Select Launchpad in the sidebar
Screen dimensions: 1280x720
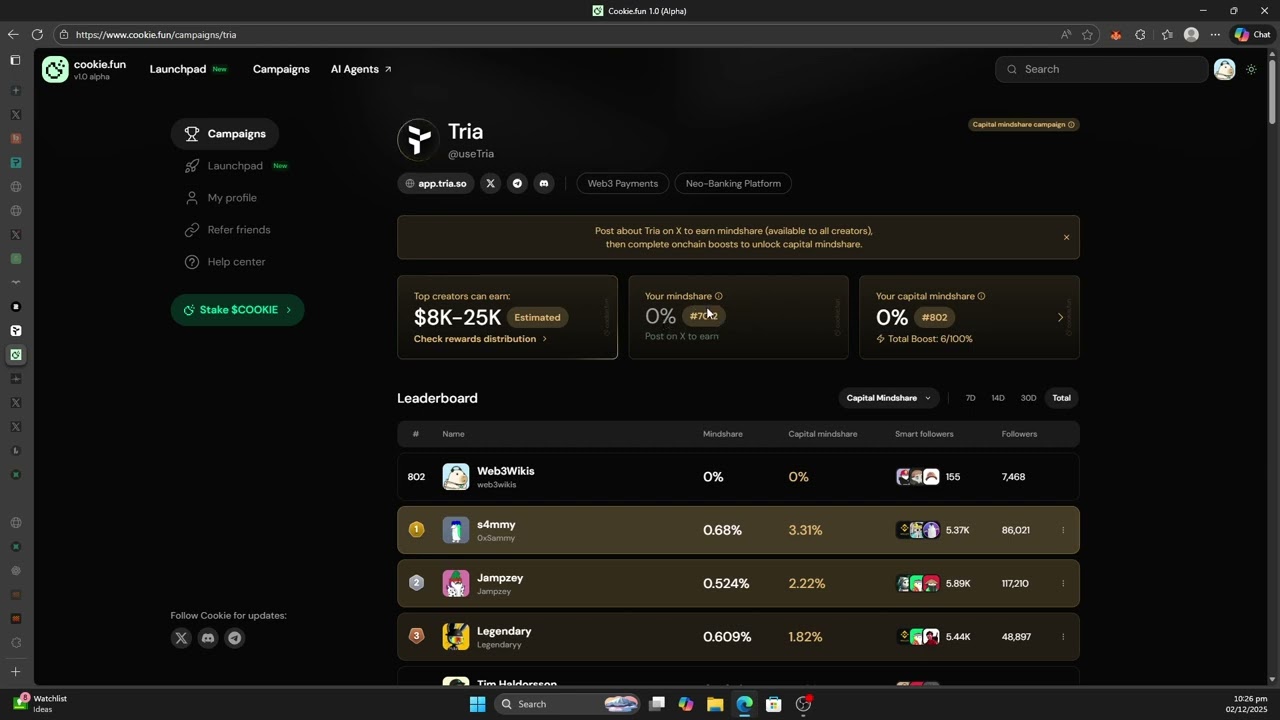tap(235, 166)
